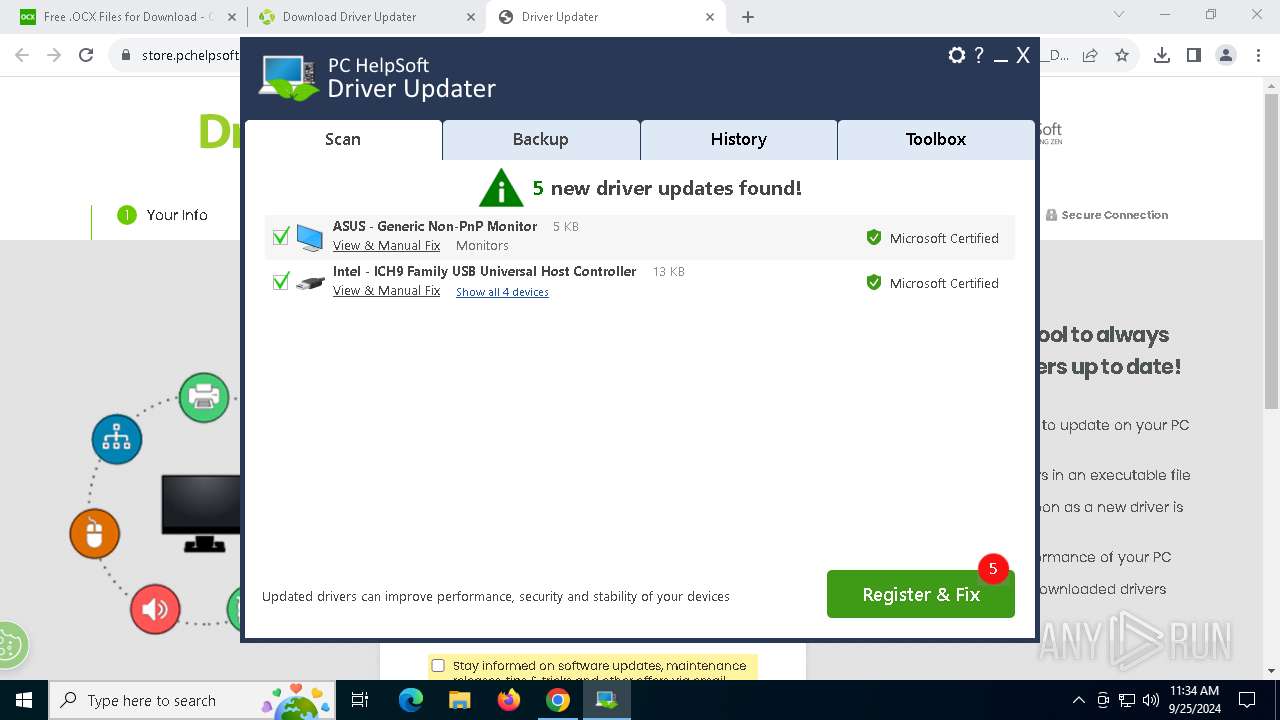Click the Monitors category label
Screen dimensions: 1280x720
click(x=482, y=246)
